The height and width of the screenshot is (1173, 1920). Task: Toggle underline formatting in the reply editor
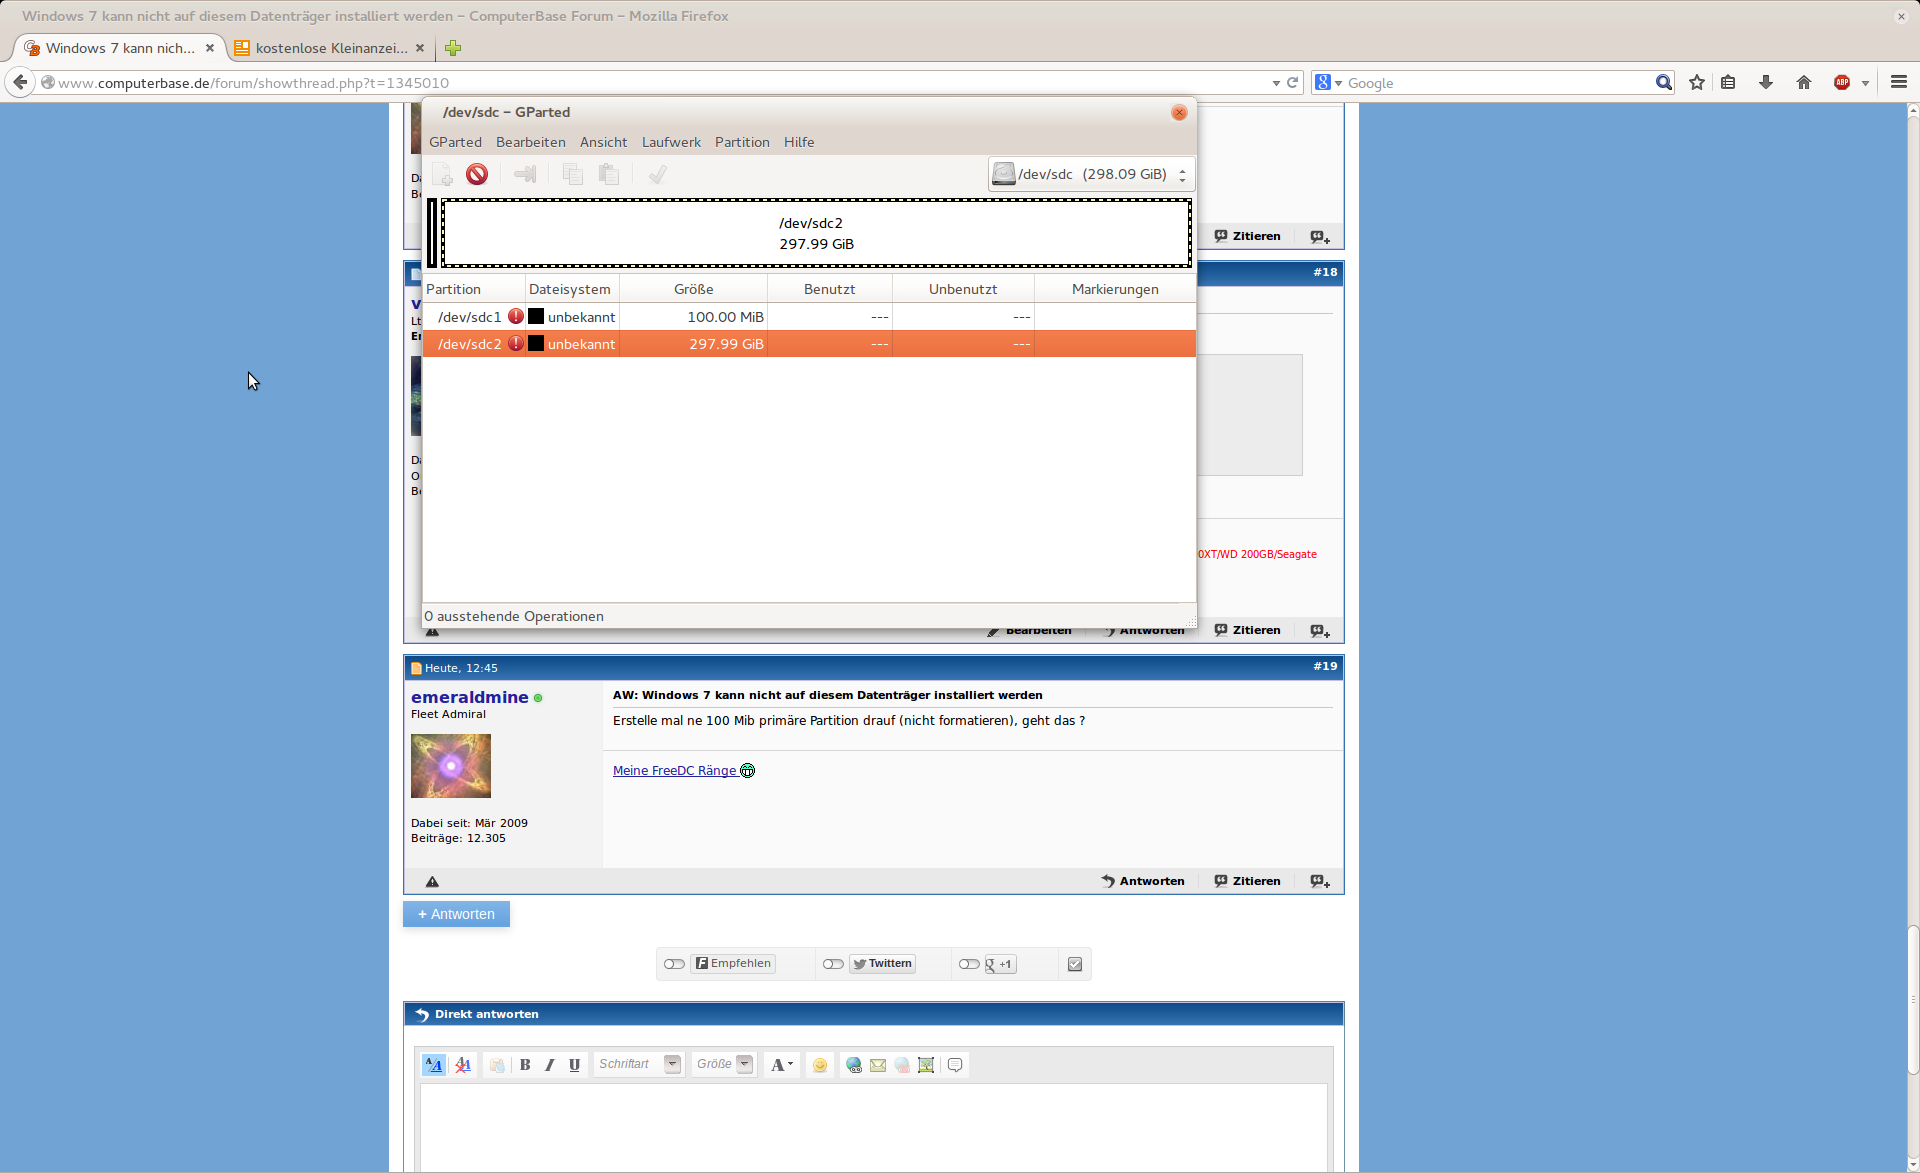[574, 1065]
